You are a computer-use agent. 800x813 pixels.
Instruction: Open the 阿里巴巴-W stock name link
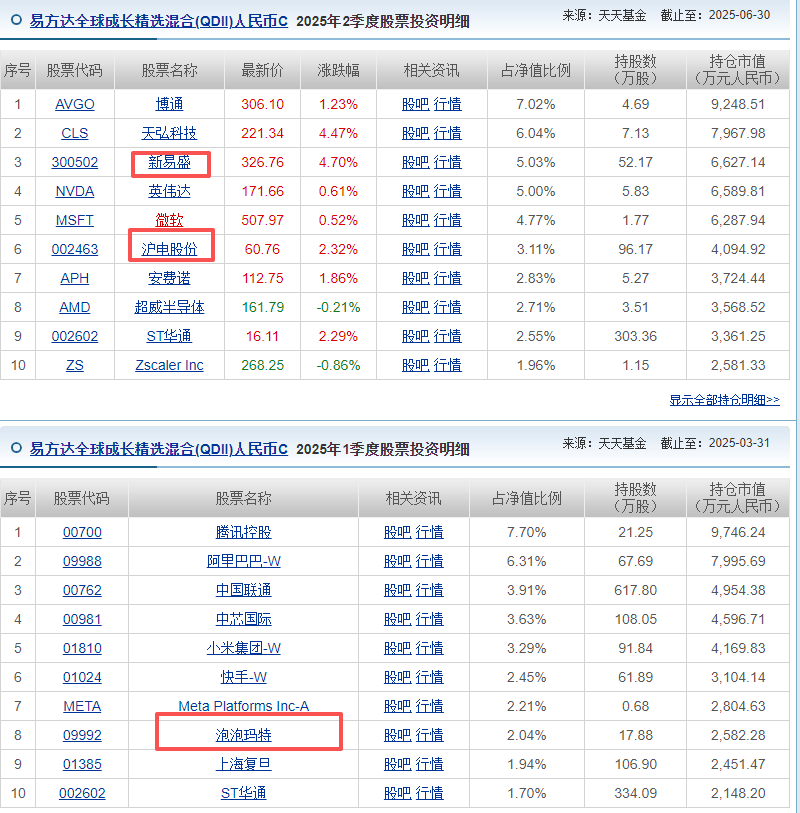point(243,562)
